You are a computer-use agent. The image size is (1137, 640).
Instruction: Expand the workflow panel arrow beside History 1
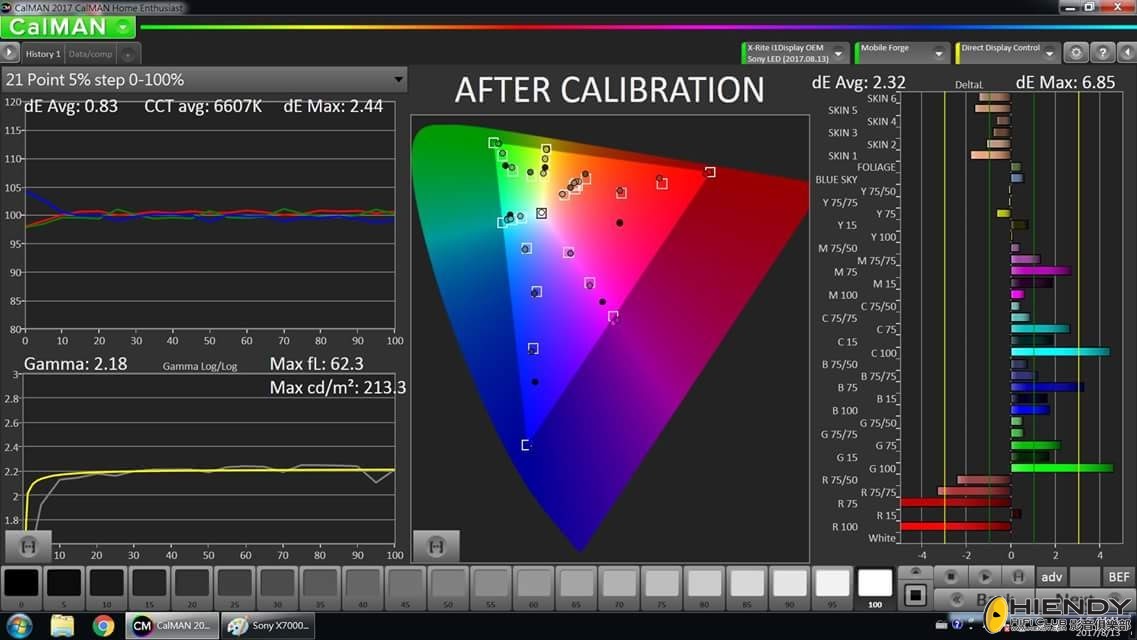coord(9,53)
